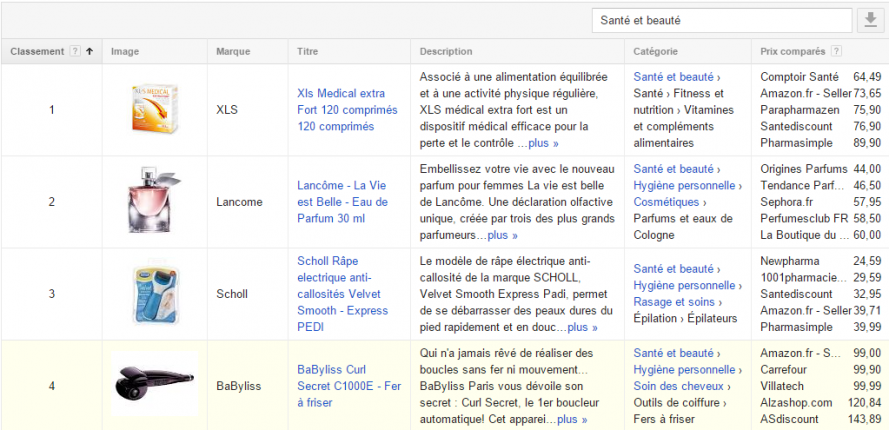Click Comptoir Santé price entry 64,49
Viewport: 889px width, 430px height.
click(821, 77)
